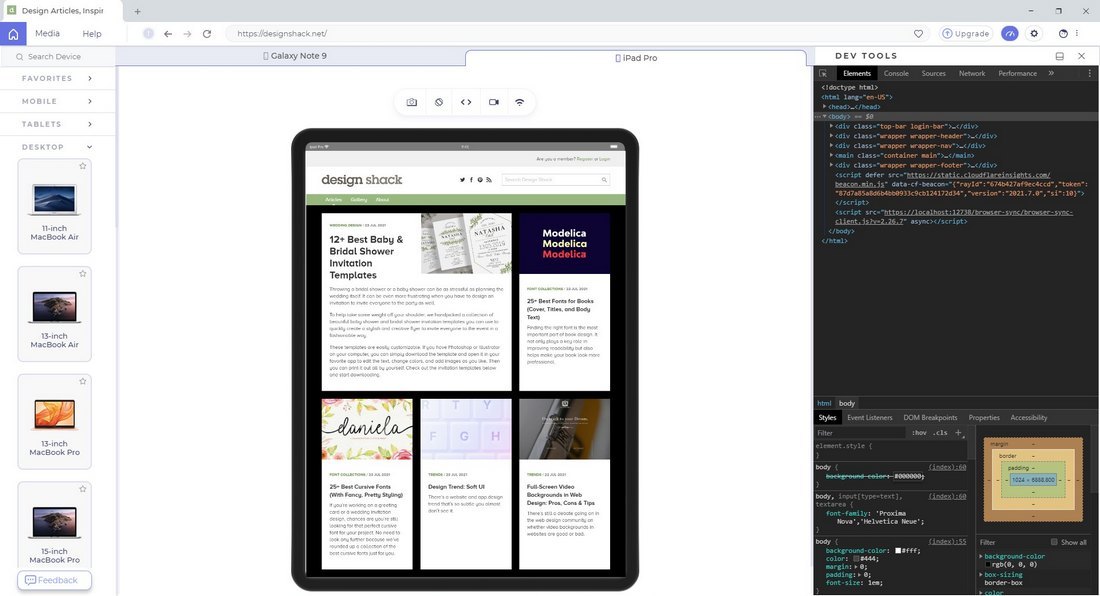The height and width of the screenshot is (596, 1100).
Task: Star the 13-inch MacBook Pro device
Action: tap(83, 381)
